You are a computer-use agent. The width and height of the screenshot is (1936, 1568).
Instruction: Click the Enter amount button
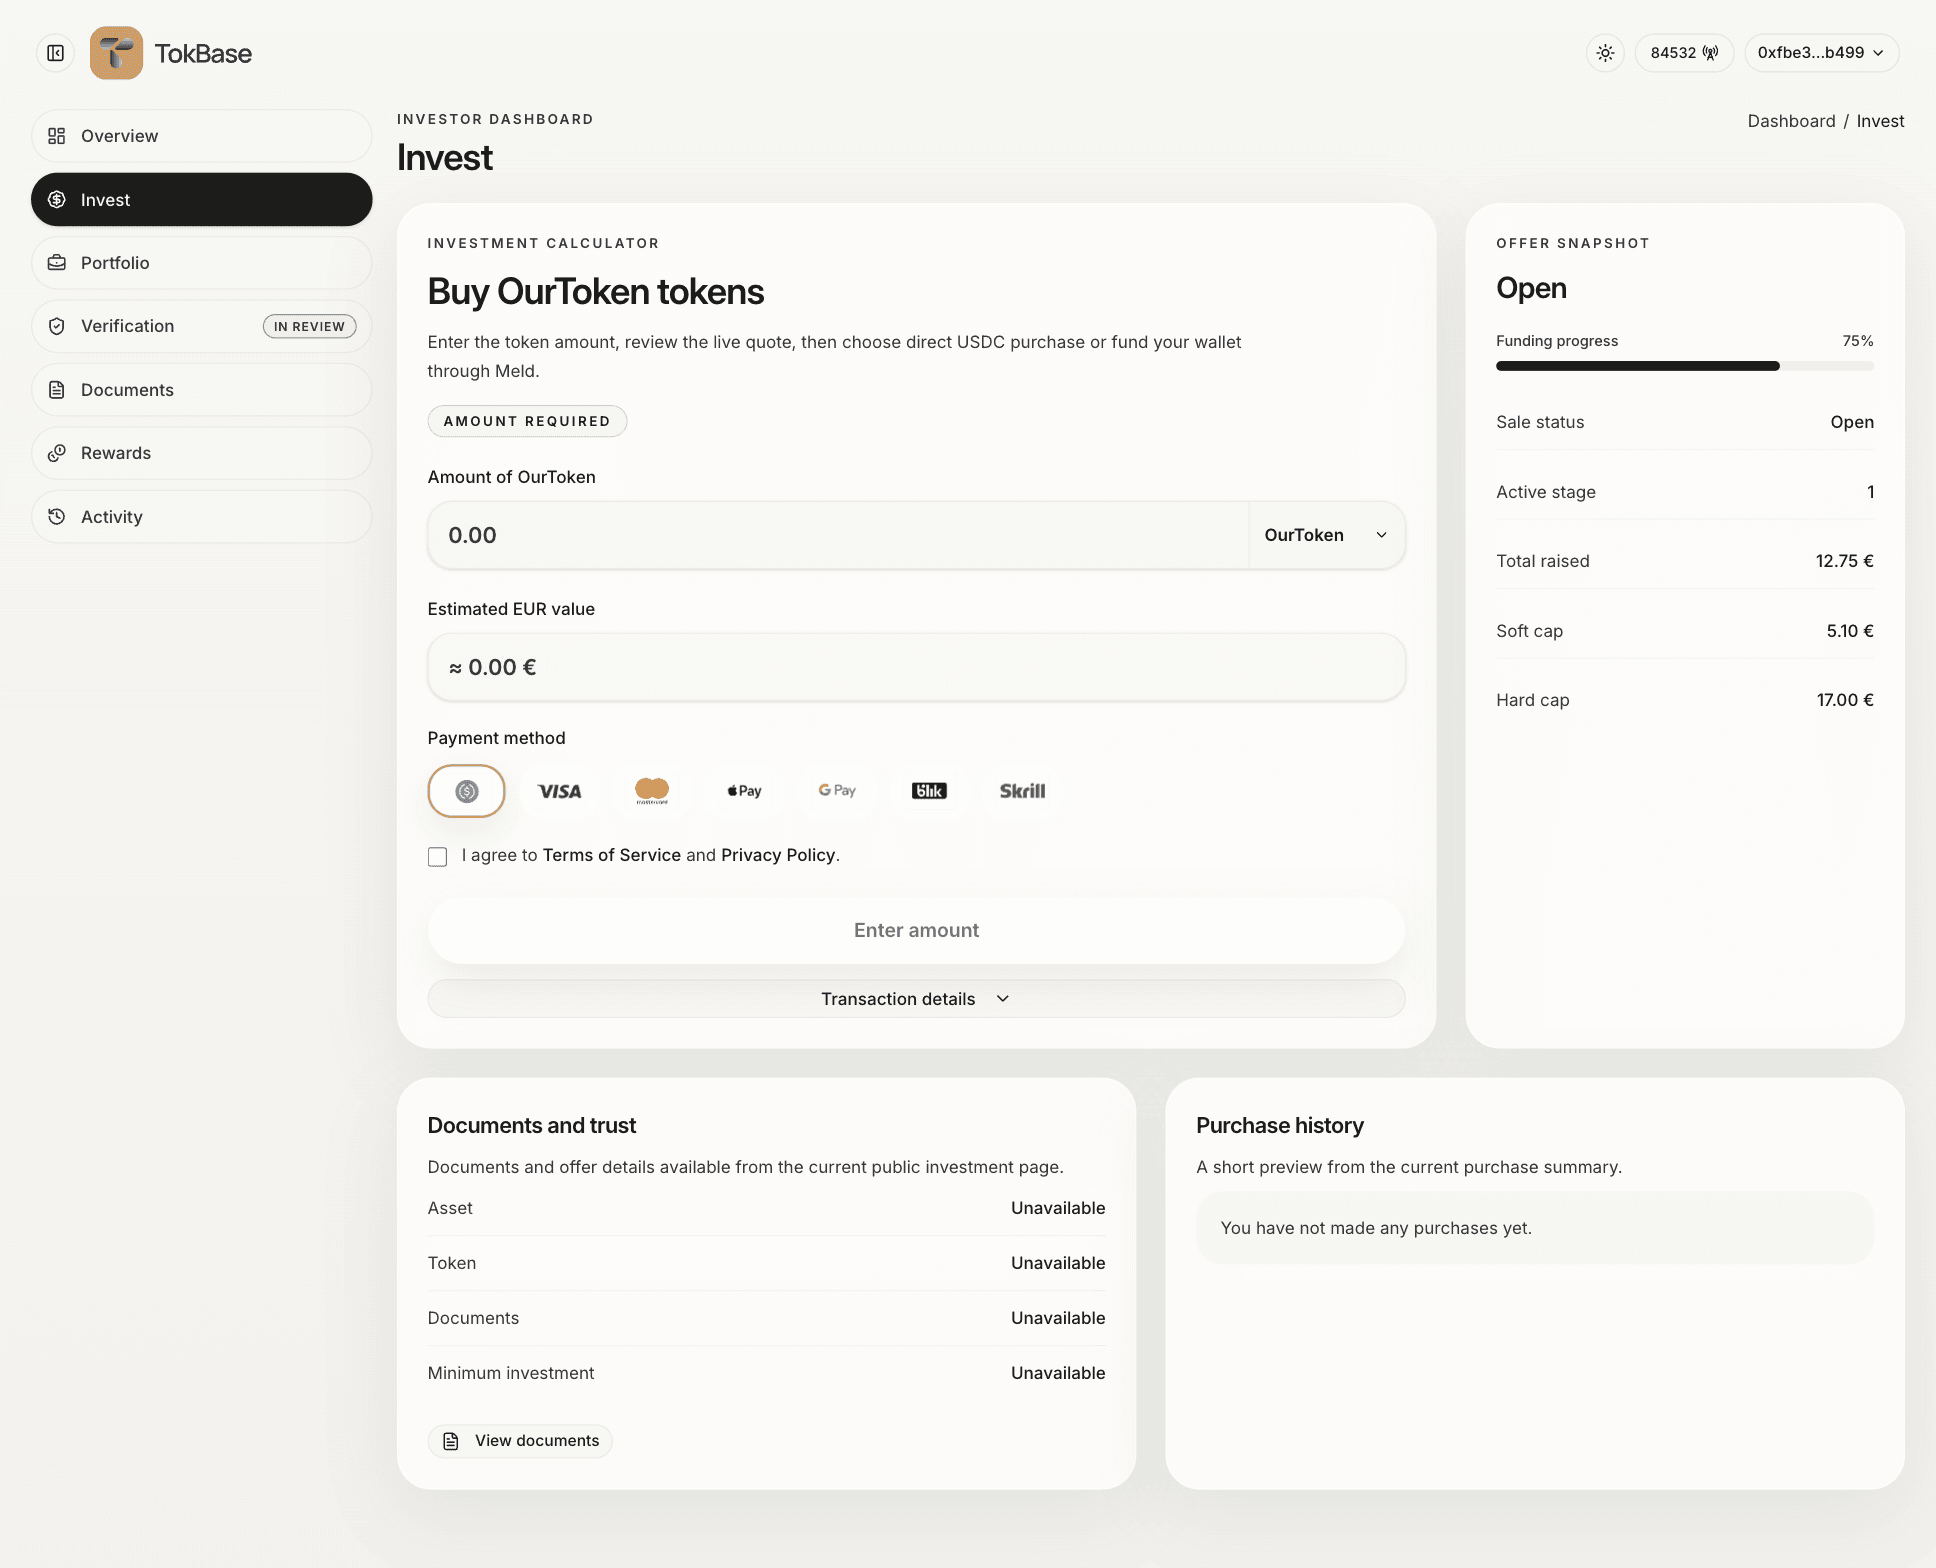(x=916, y=930)
